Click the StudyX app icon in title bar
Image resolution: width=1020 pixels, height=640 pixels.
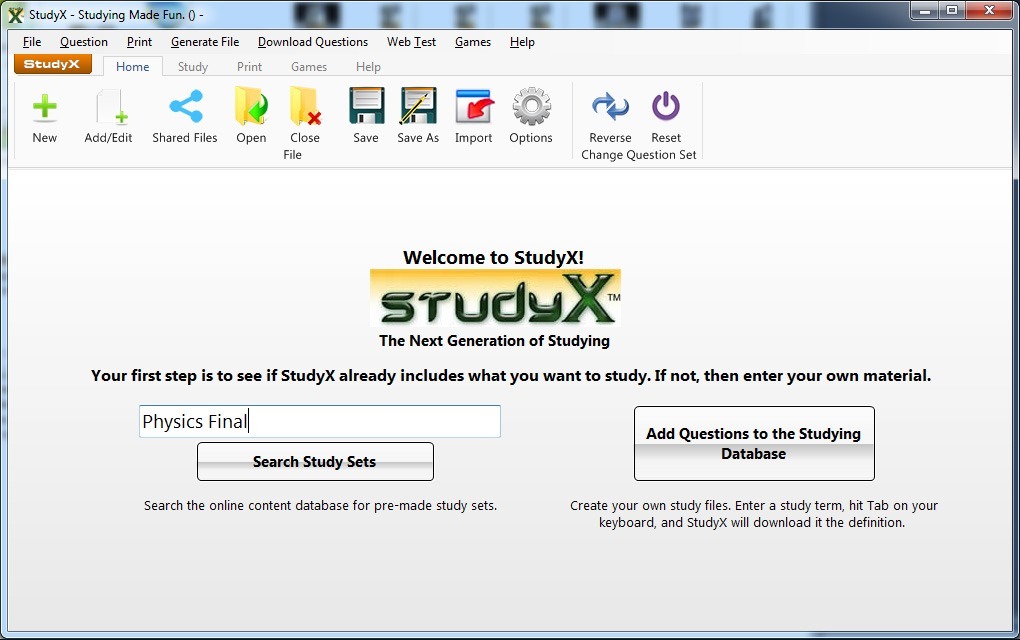click(x=16, y=14)
